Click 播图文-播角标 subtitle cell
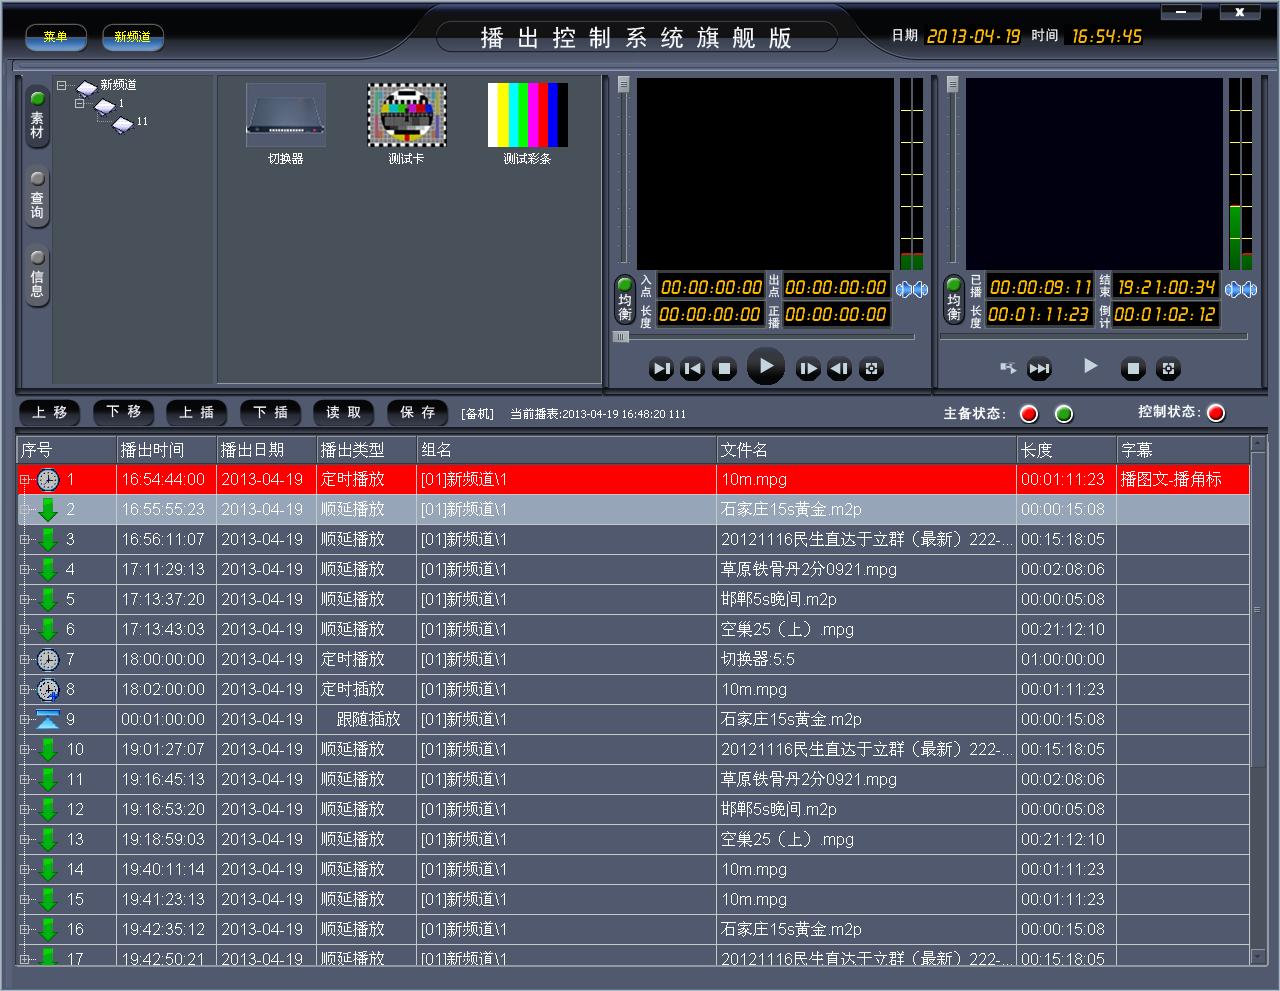The height and width of the screenshot is (991, 1280). 1183,480
